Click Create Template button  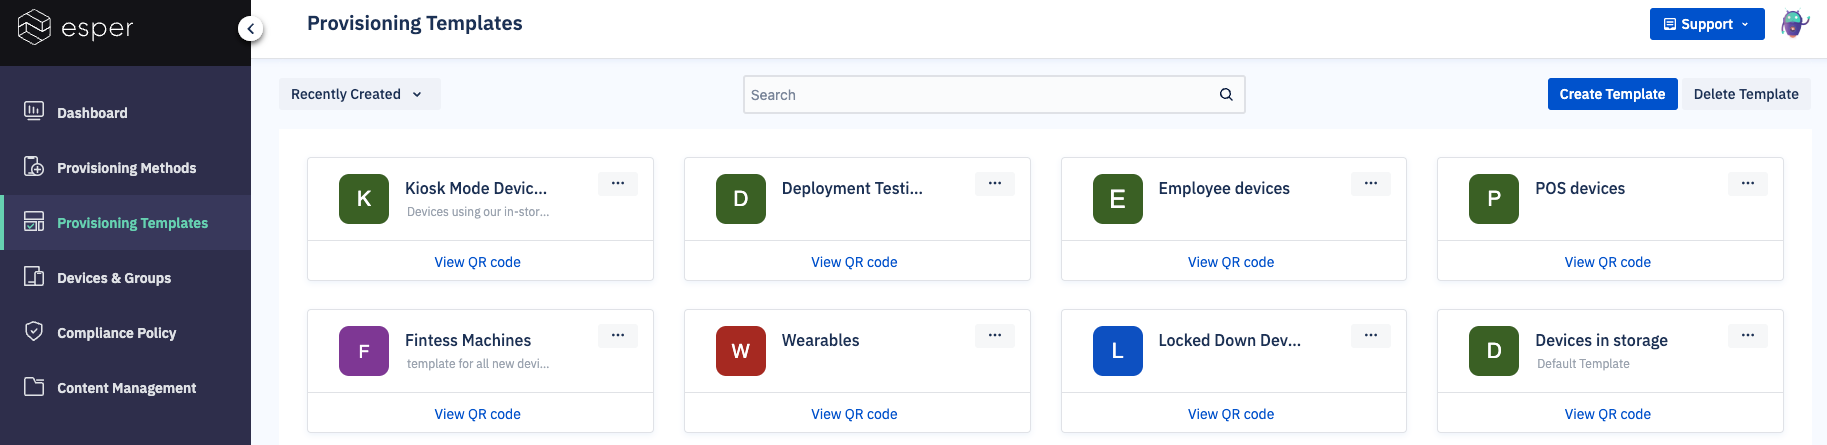click(x=1612, y=94)
